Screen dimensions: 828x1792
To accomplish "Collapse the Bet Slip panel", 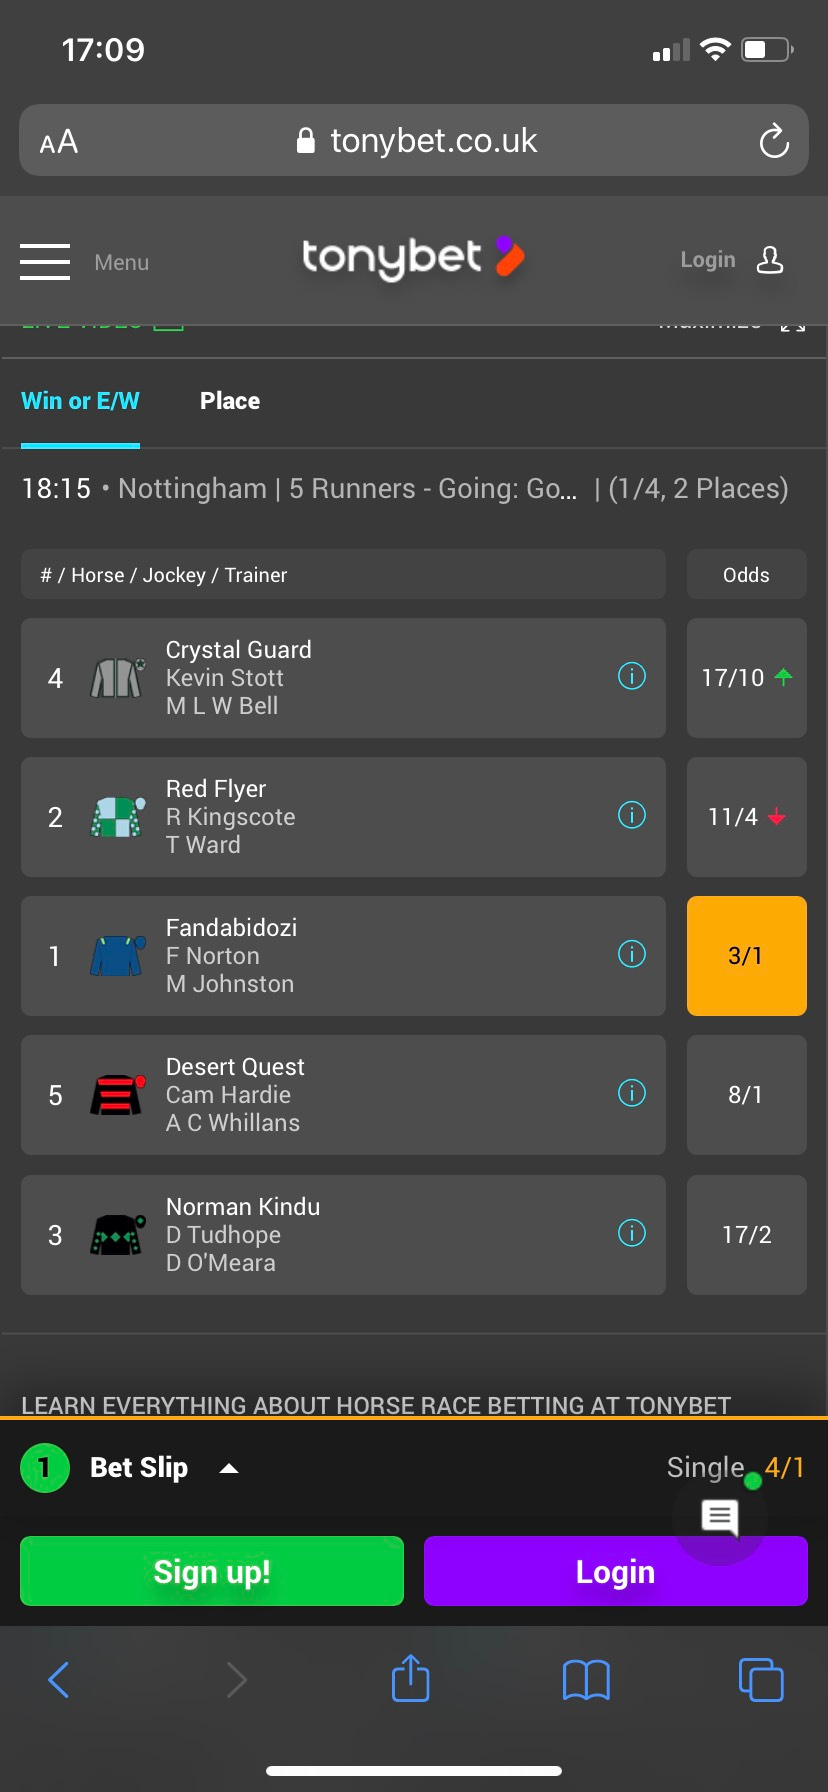I will 229,1467.
